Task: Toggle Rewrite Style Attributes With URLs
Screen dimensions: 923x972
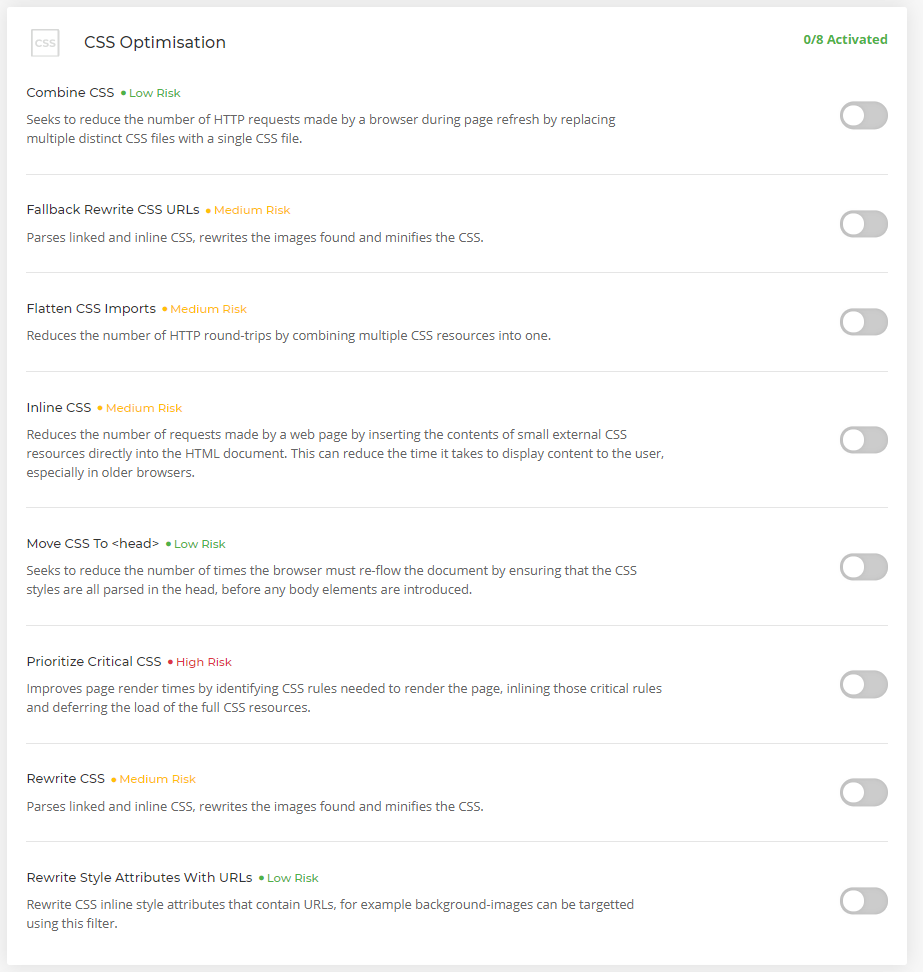Action: tap(863, 901)
